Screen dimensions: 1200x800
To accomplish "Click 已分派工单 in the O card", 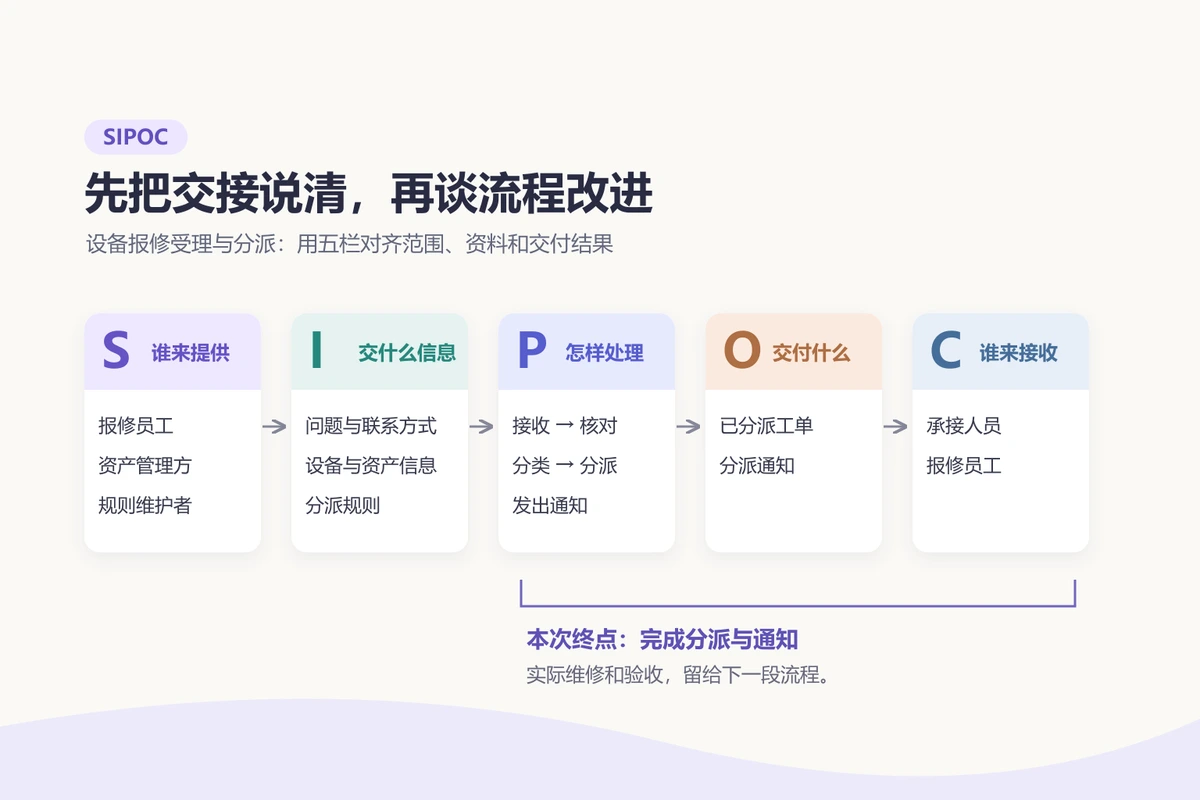I will click(766, 426).
